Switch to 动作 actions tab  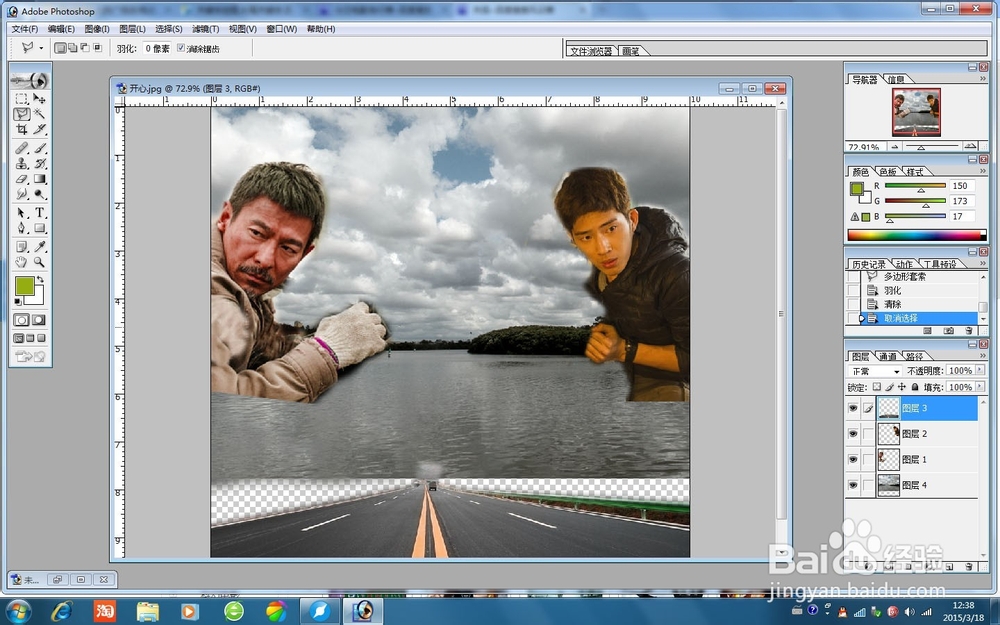(x=904, y=264)
